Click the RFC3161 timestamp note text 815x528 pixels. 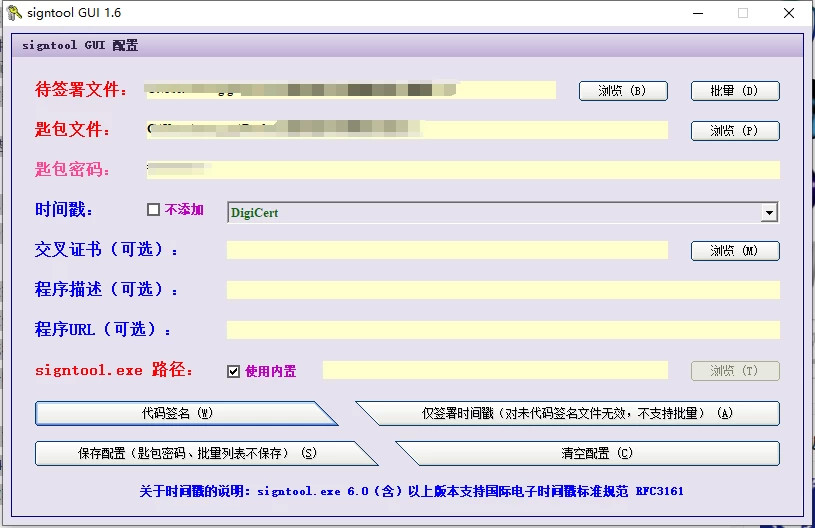click(x=411, y=491)
